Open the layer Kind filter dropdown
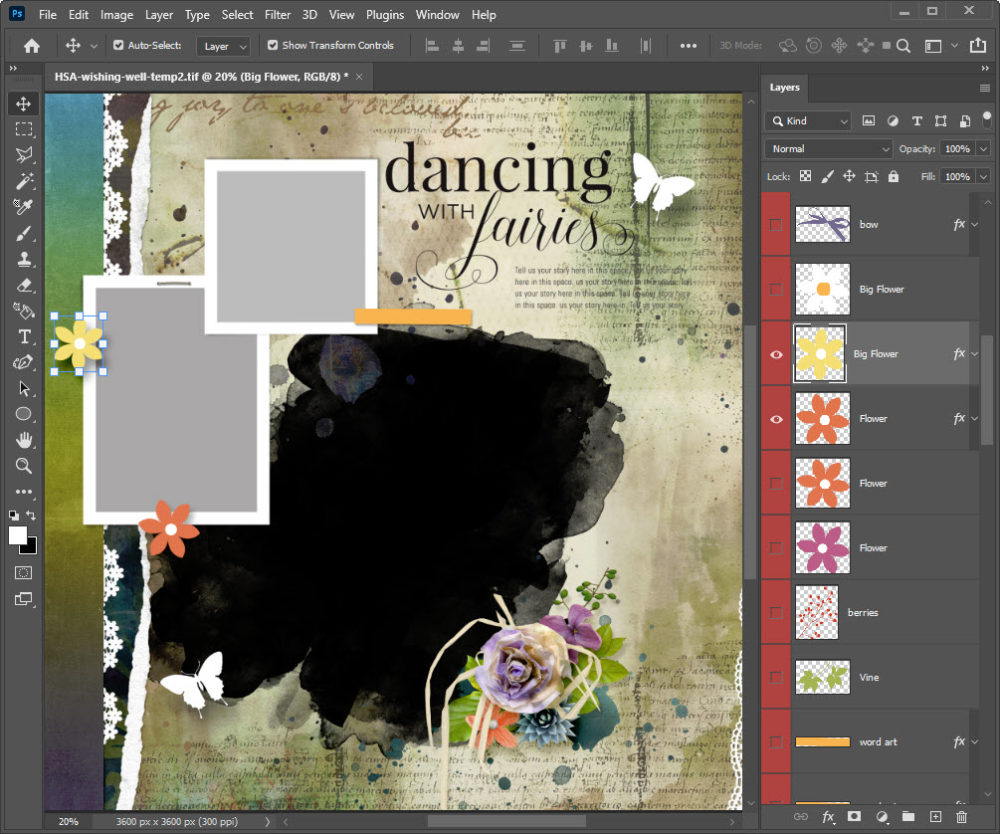Viewport: 1000px width, 834px height. 808,121
